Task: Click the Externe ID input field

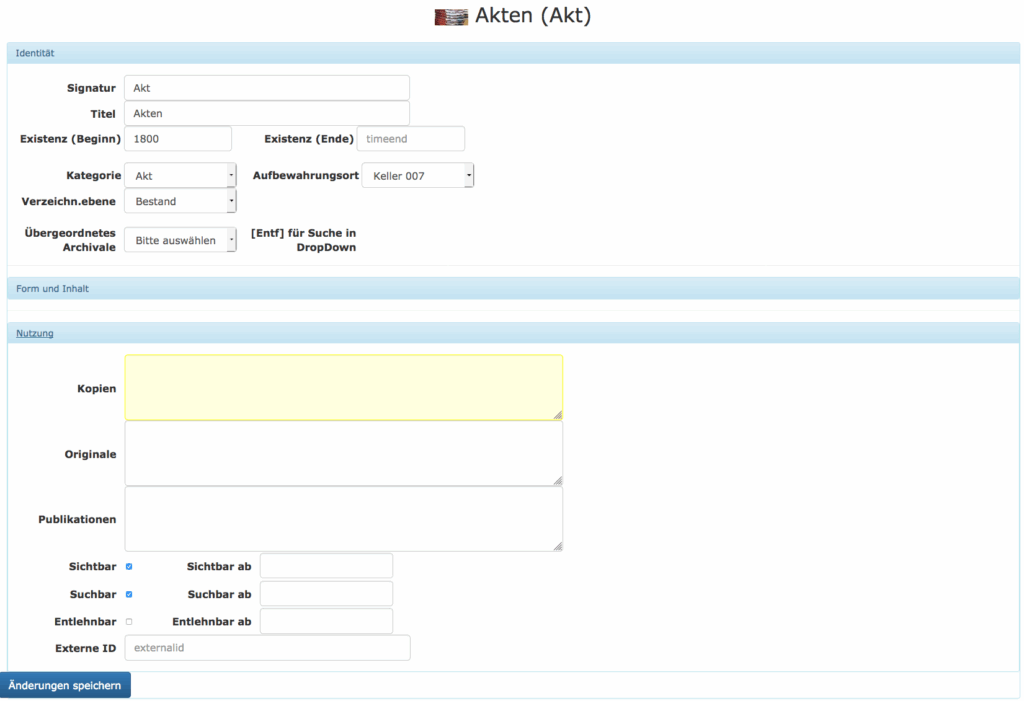Action: pos(267,648)
